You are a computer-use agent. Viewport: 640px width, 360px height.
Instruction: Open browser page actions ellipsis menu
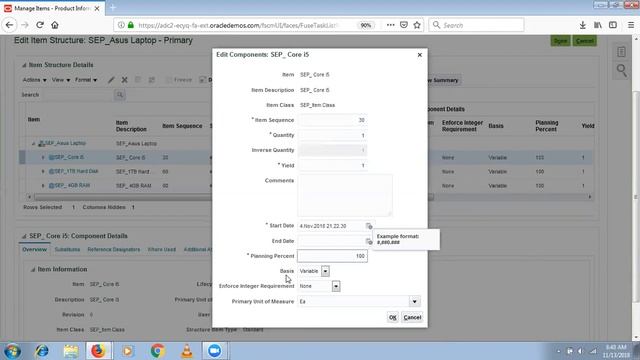(391, 25)
